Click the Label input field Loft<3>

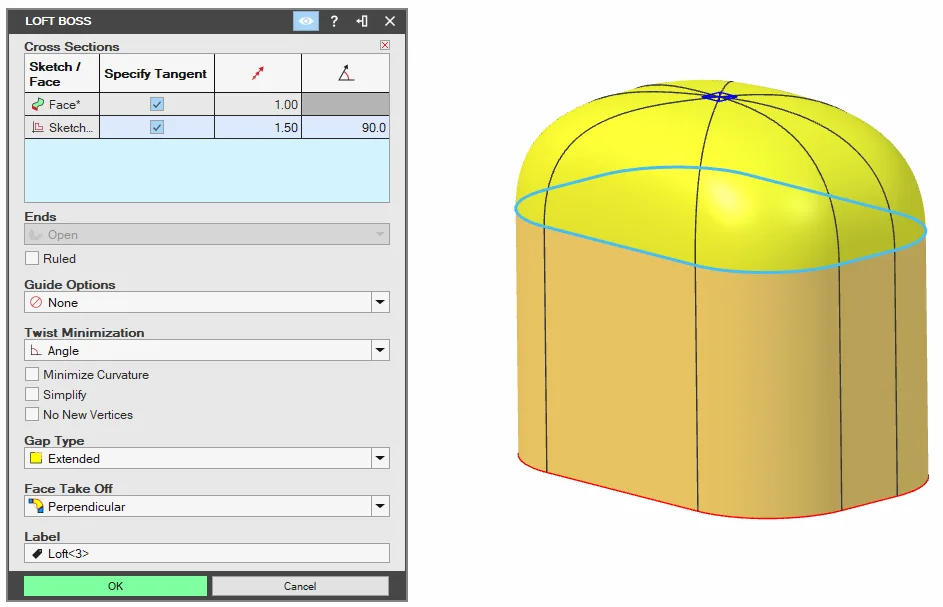coord(207,553)
